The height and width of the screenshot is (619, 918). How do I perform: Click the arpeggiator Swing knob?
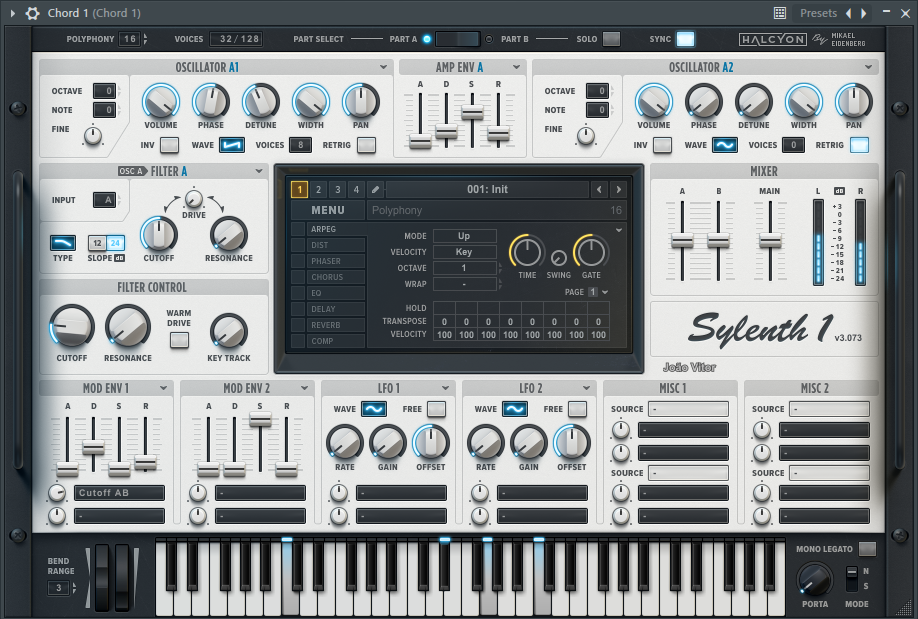coord(559,258)
